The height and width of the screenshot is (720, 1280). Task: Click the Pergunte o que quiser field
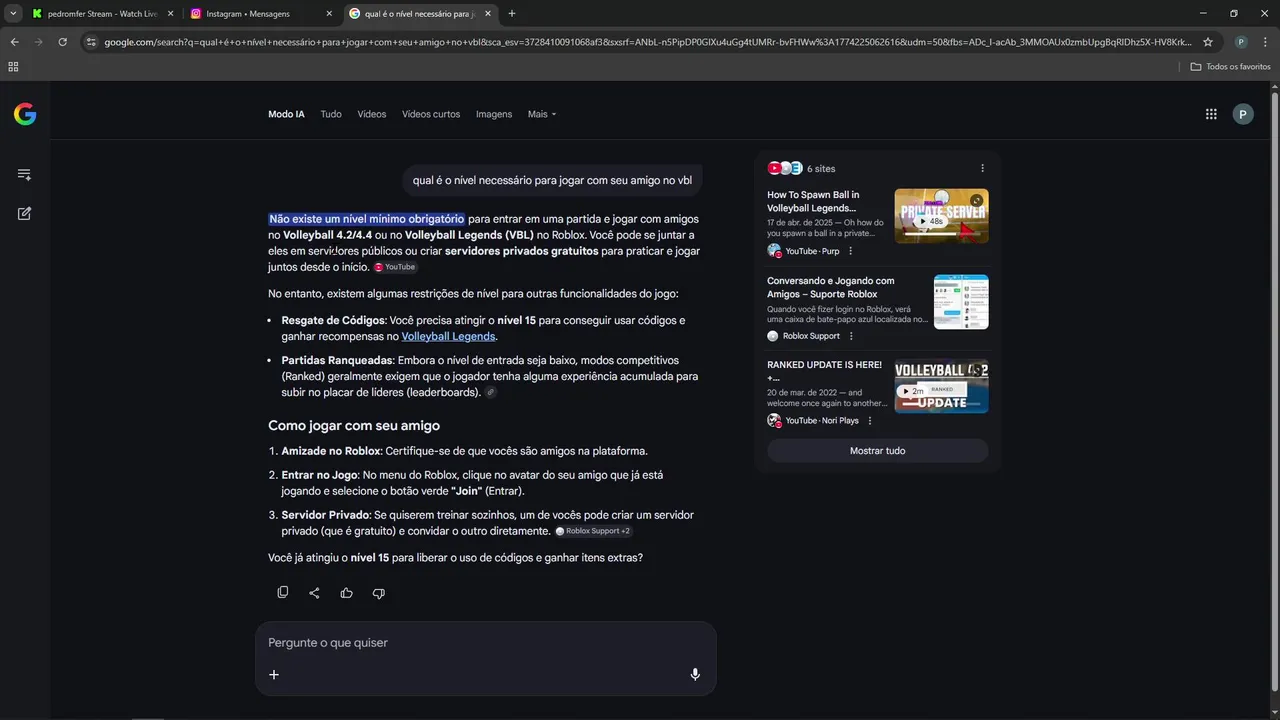[485, 643]
